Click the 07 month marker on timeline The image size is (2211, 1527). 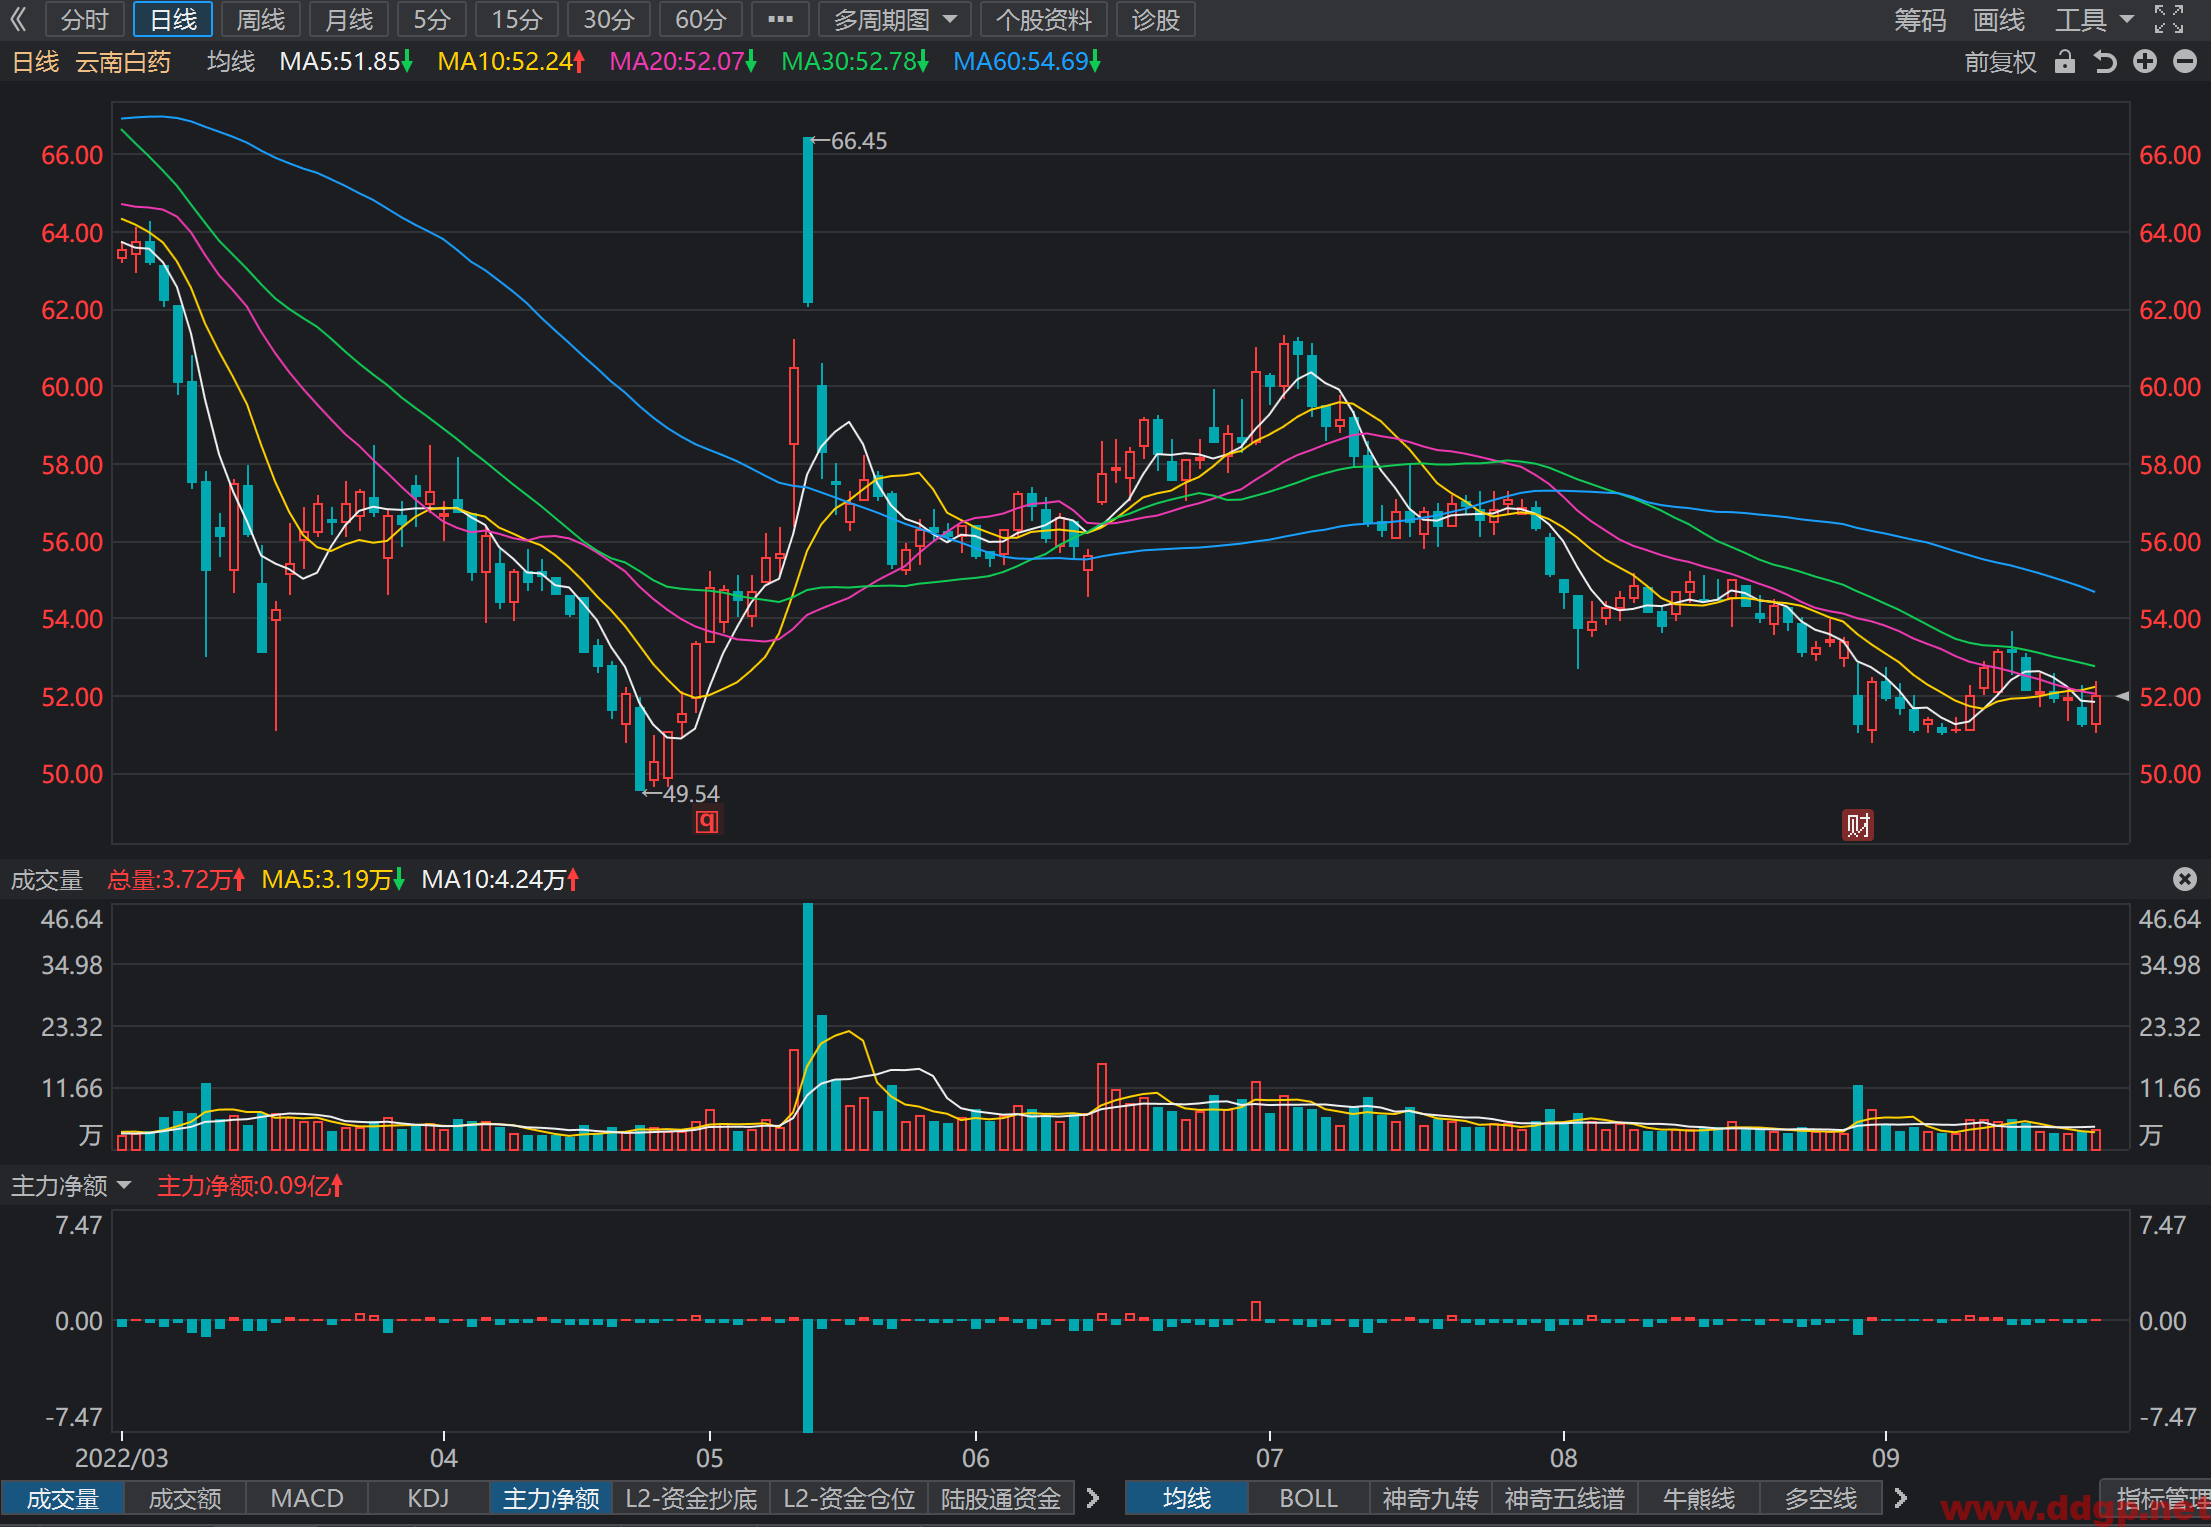pyautogui.click(x=1269, y=1457)
